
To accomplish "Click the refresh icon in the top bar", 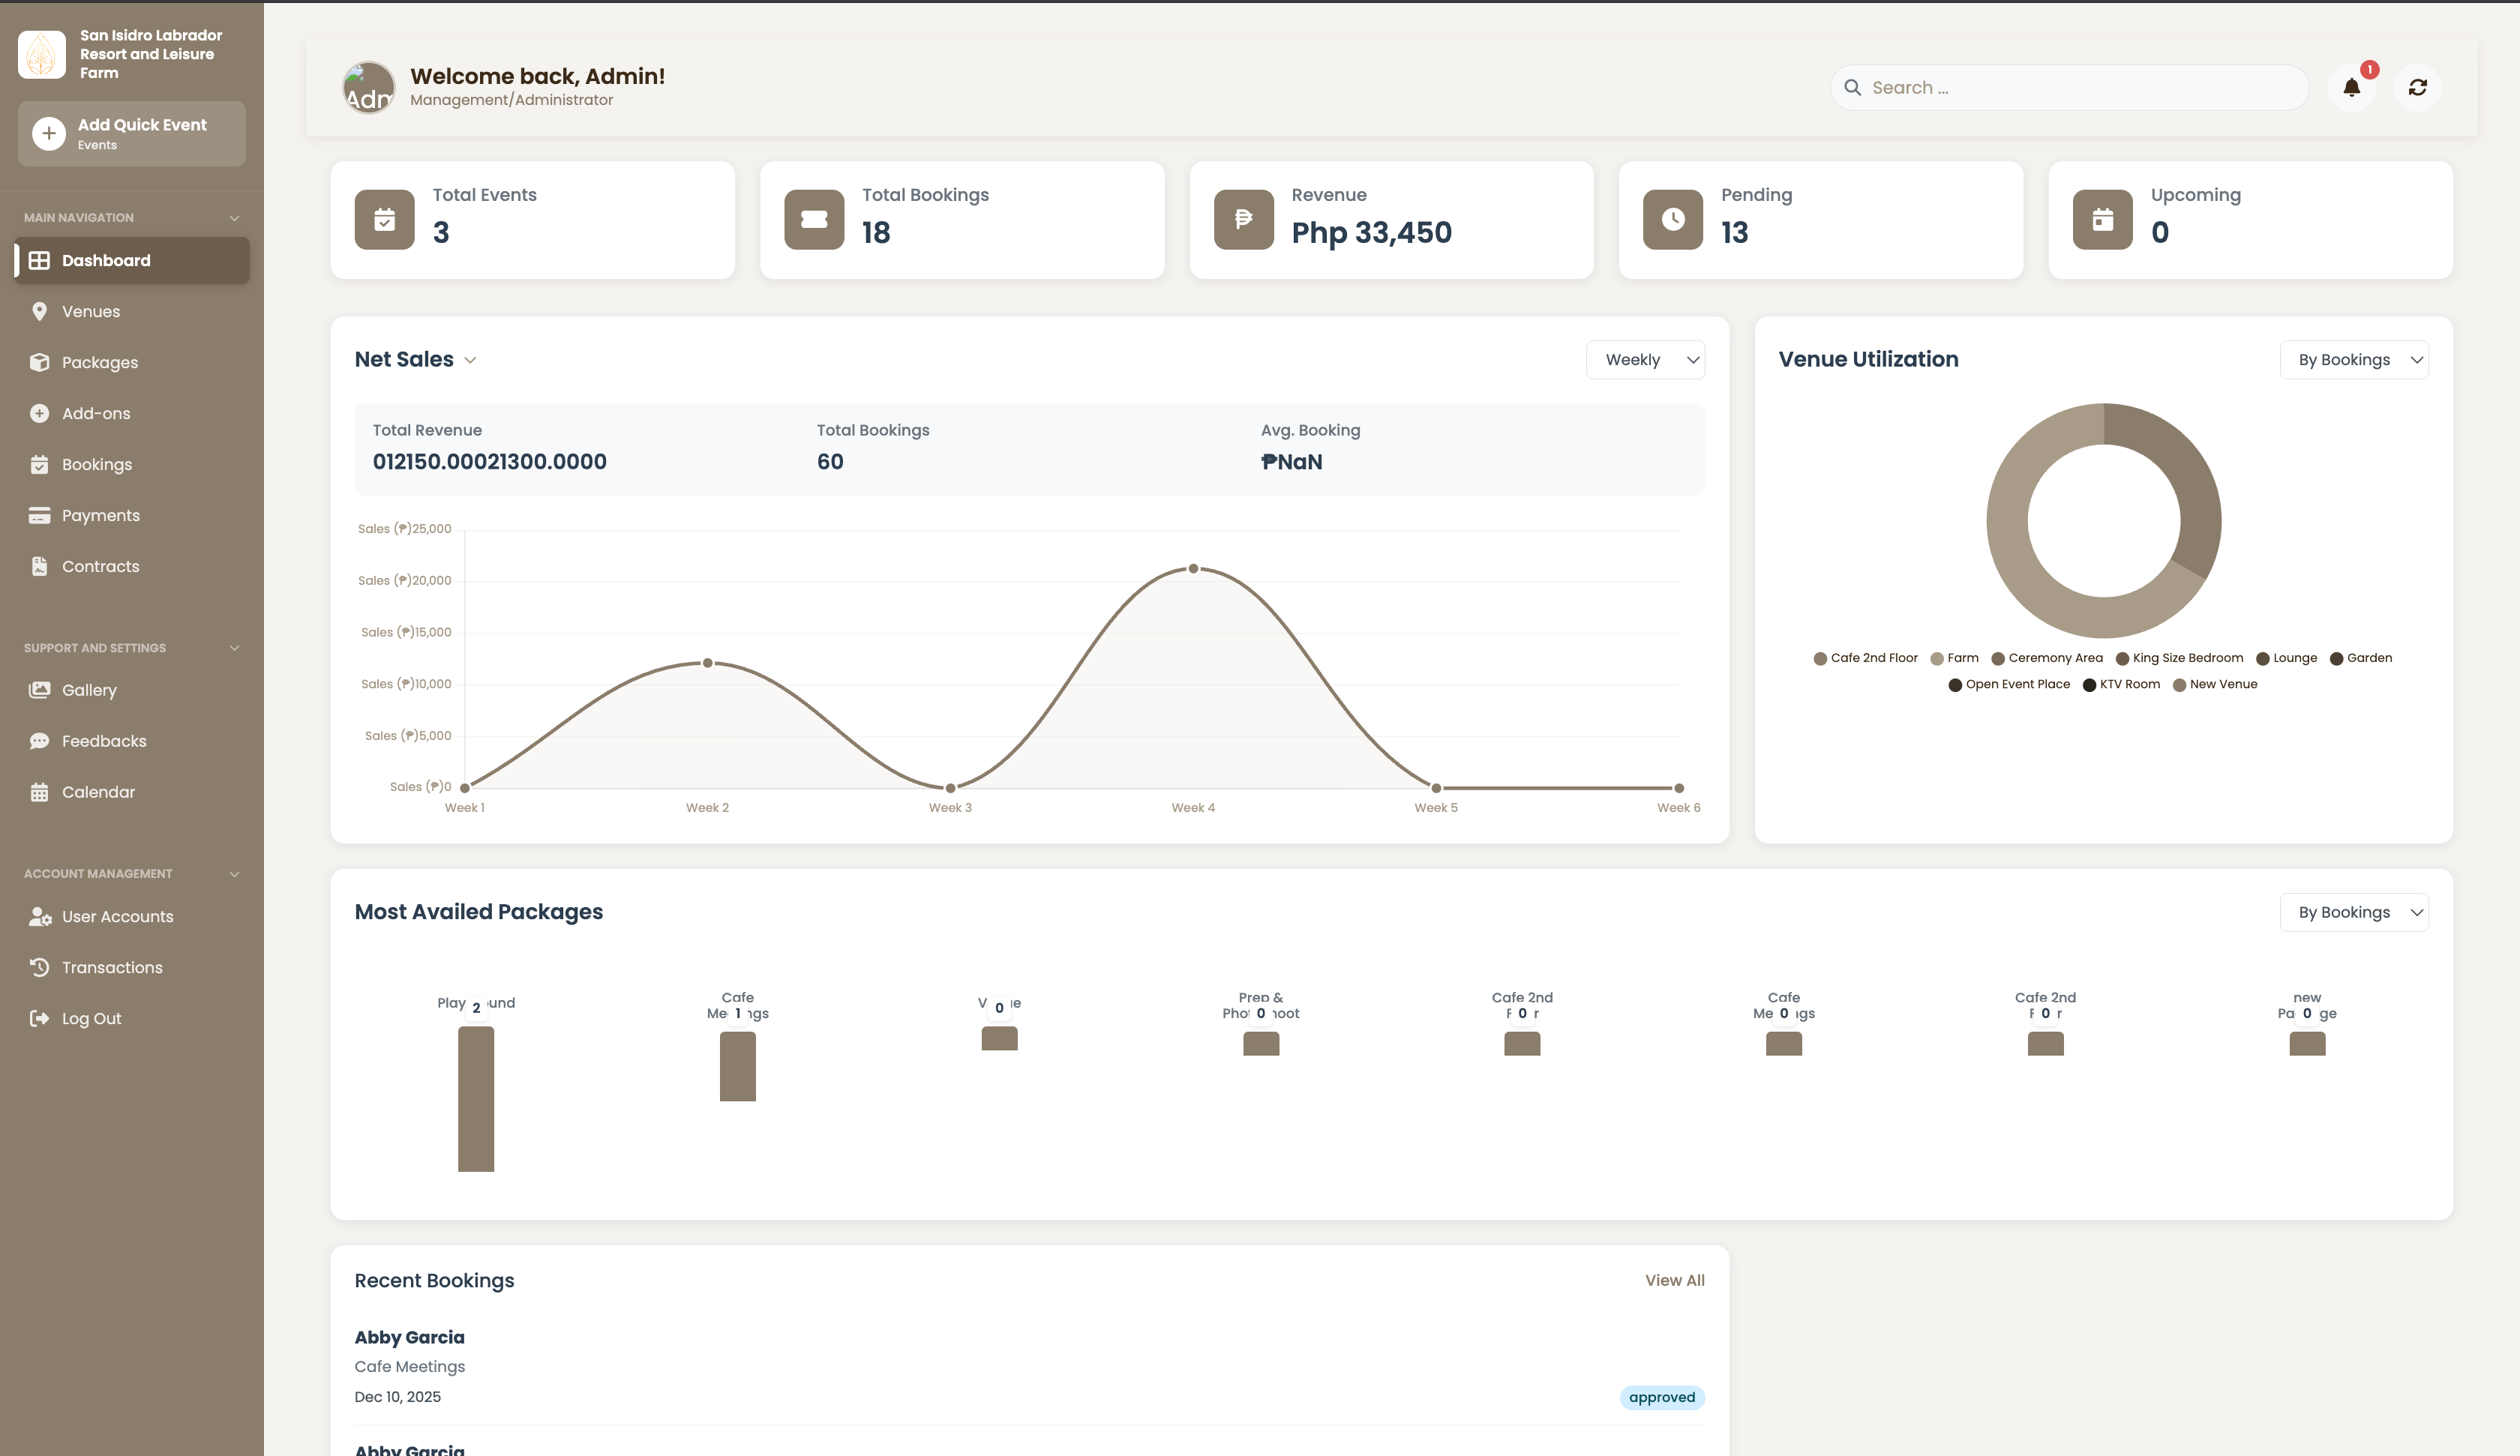I will tap(2418, 87).
